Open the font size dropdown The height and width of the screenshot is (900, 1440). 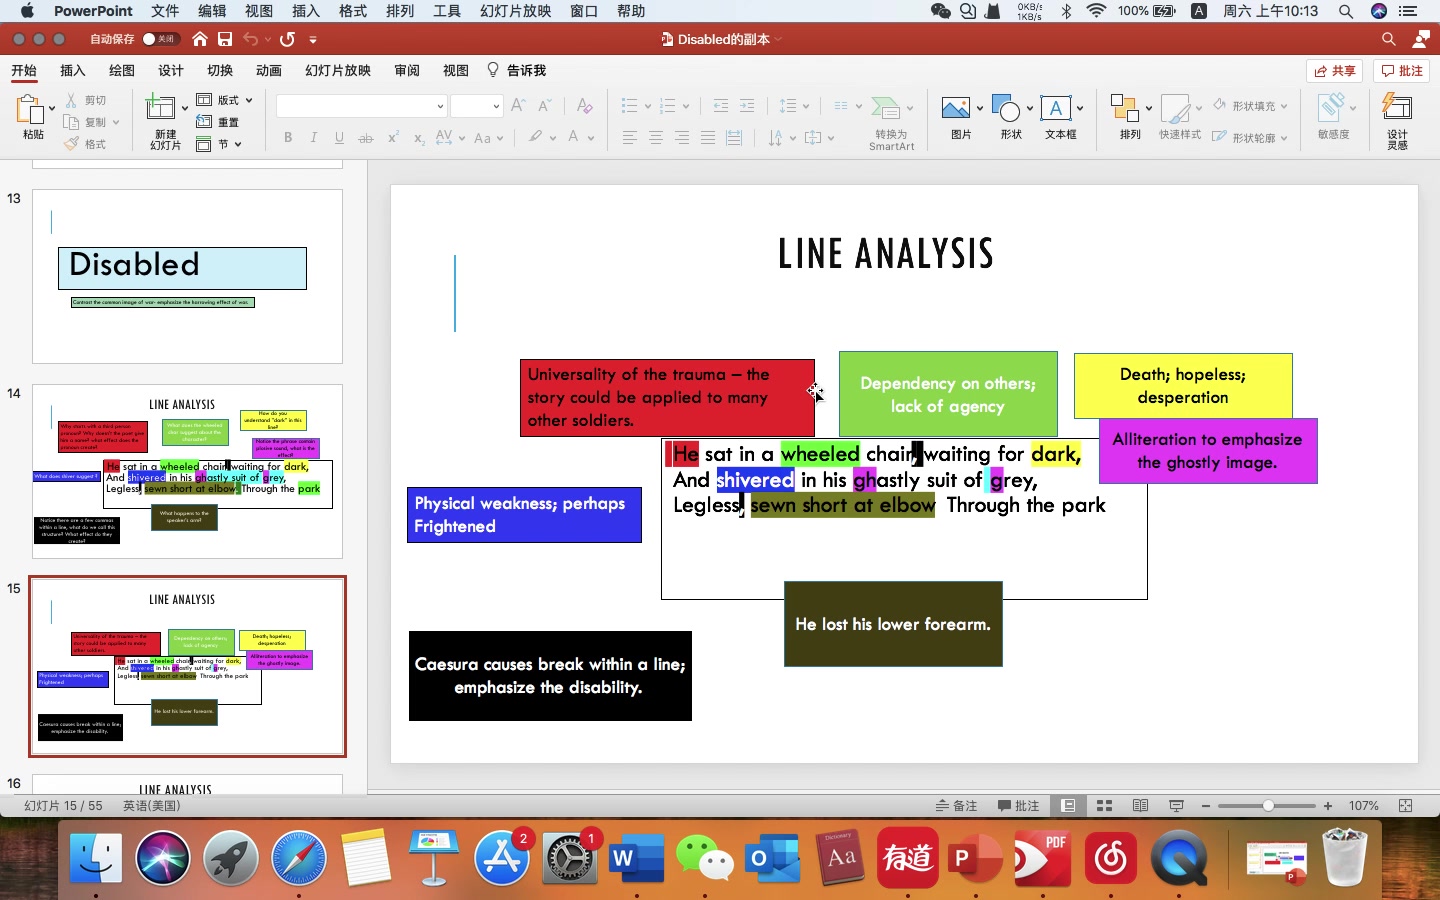pyautogui.click(x=496, y=106)
